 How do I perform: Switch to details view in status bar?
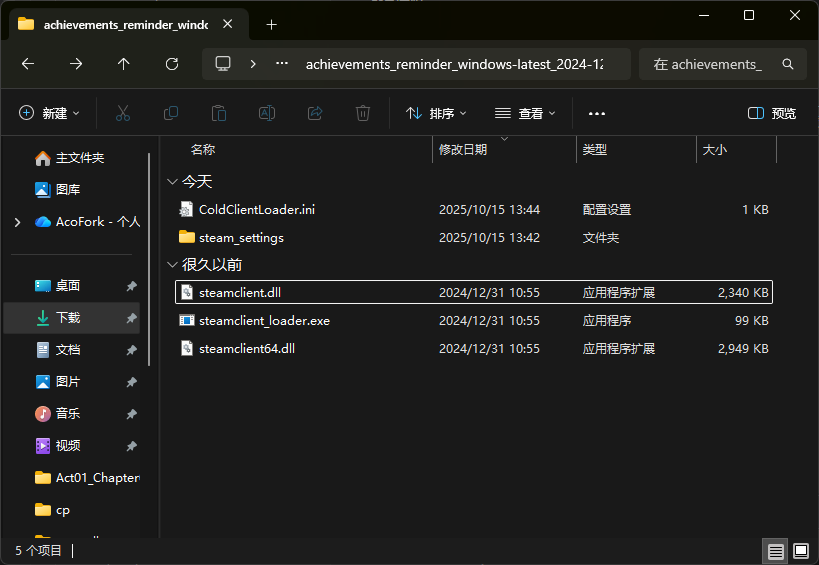[776, 551]
